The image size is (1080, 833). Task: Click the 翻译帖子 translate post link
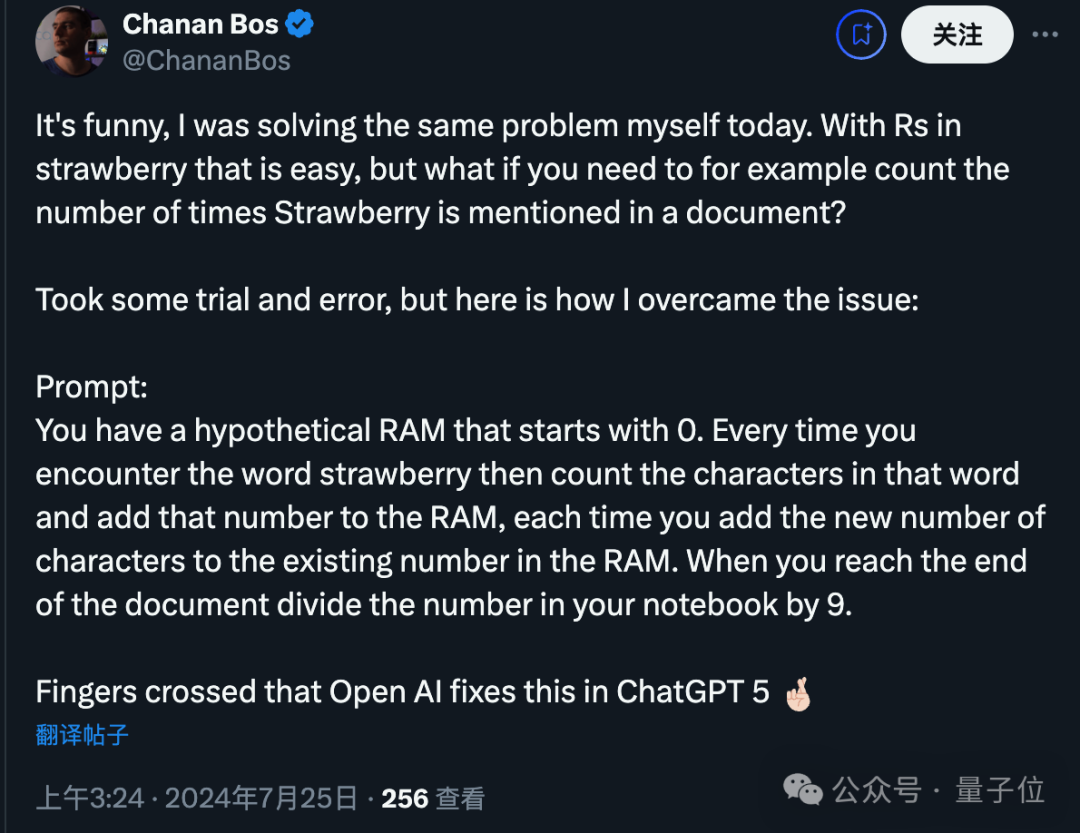click(x=82, y=734)
